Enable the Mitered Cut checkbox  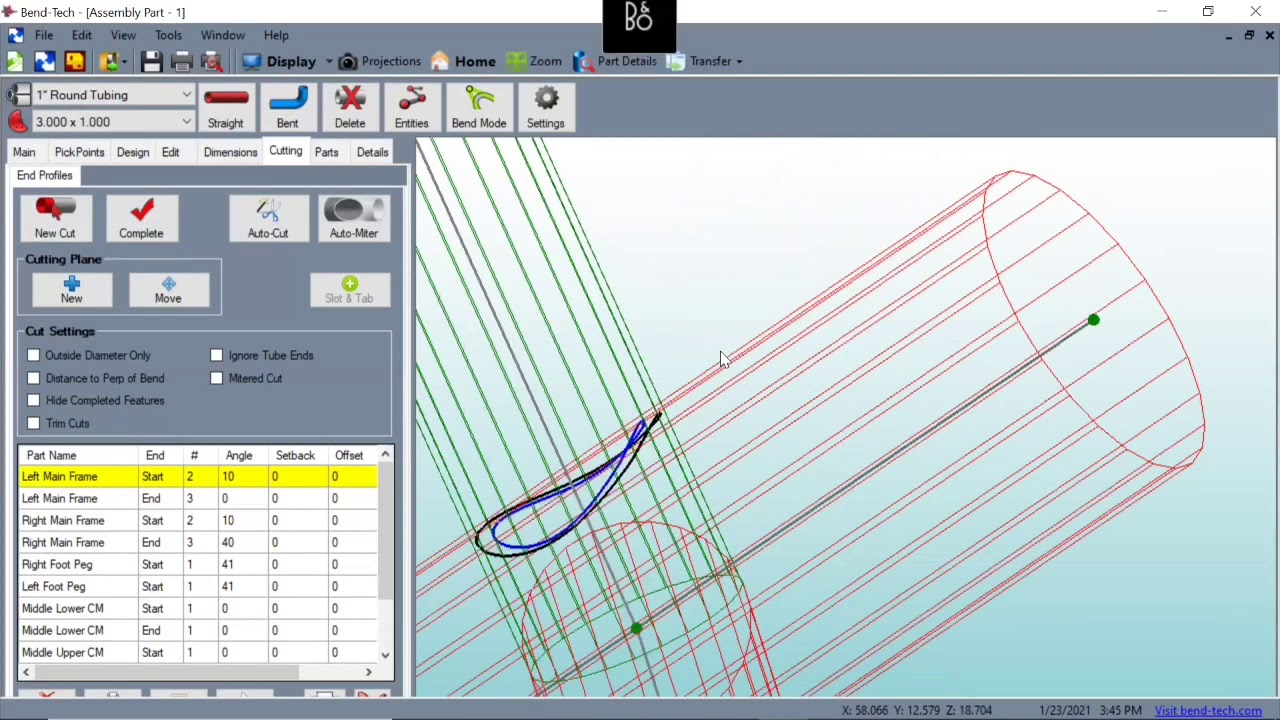(217, 378)
